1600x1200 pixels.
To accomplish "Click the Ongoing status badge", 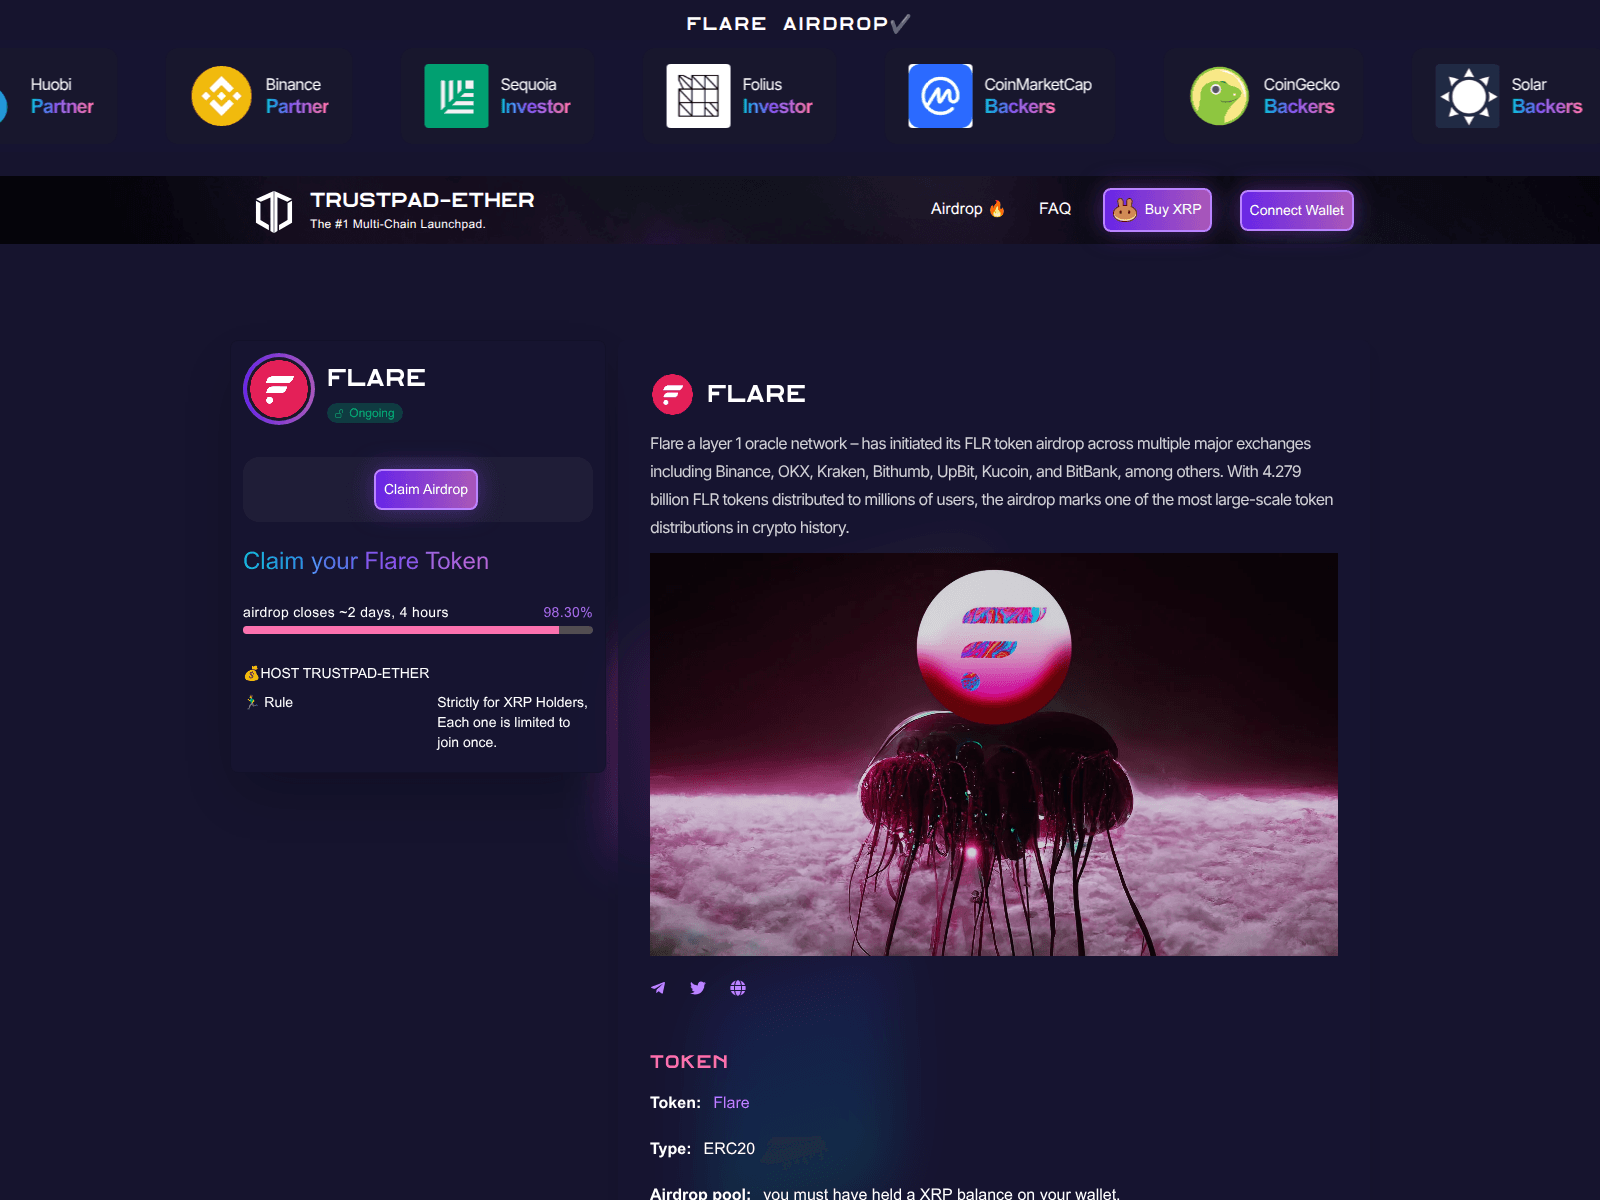I will (x=365, y=413).
